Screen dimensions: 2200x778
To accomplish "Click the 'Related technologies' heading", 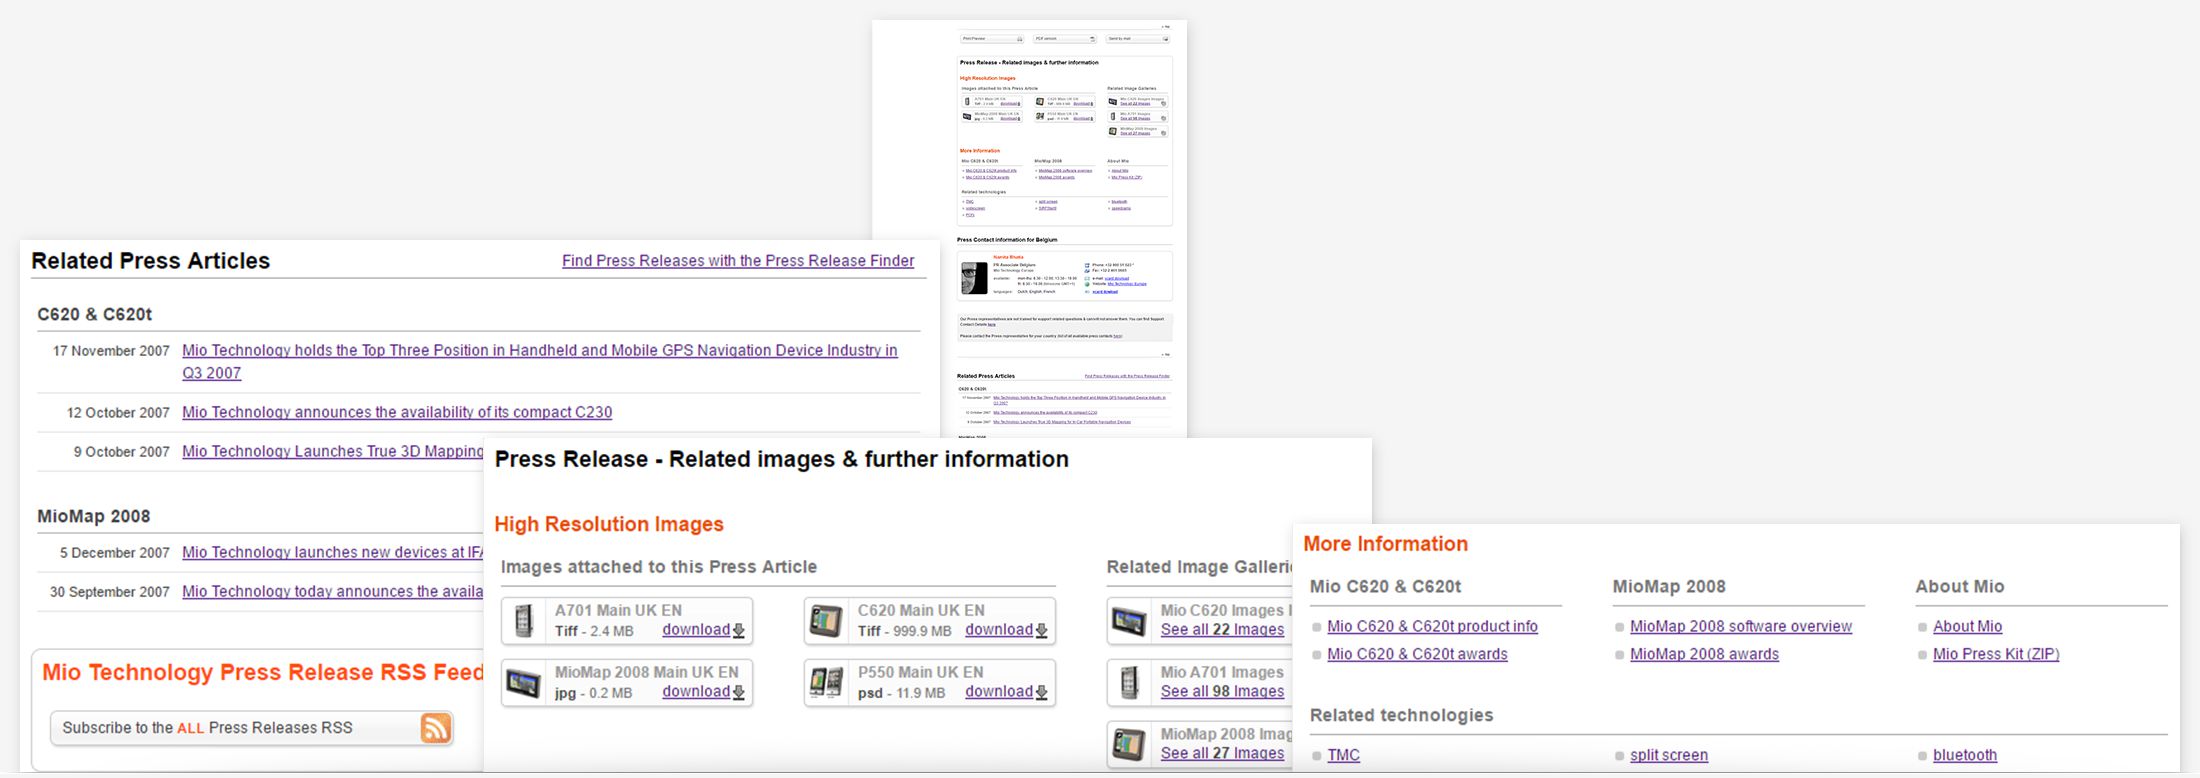I will click(x=1401, y=716).
